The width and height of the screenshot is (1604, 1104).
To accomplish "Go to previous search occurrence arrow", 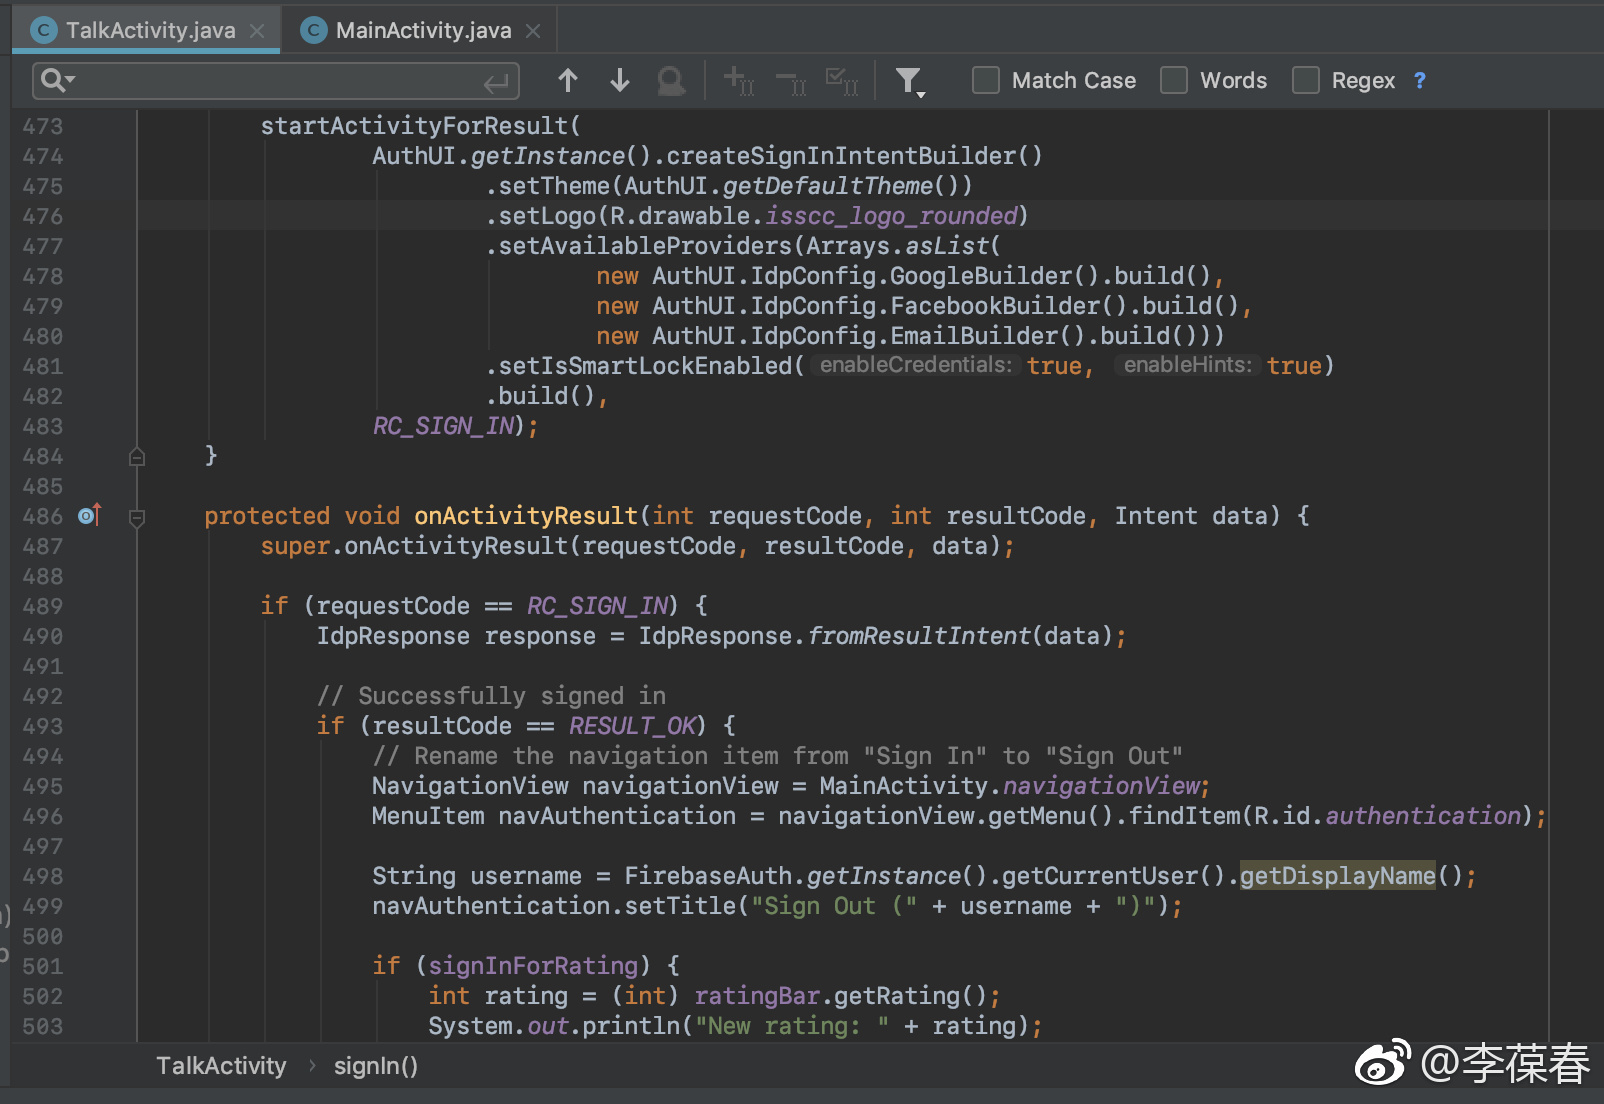I will [568, 81].
